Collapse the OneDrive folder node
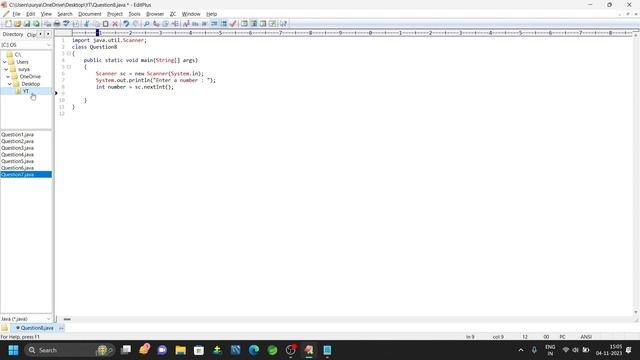This screenshot has height=360, width=640. (x=8, y=77)
